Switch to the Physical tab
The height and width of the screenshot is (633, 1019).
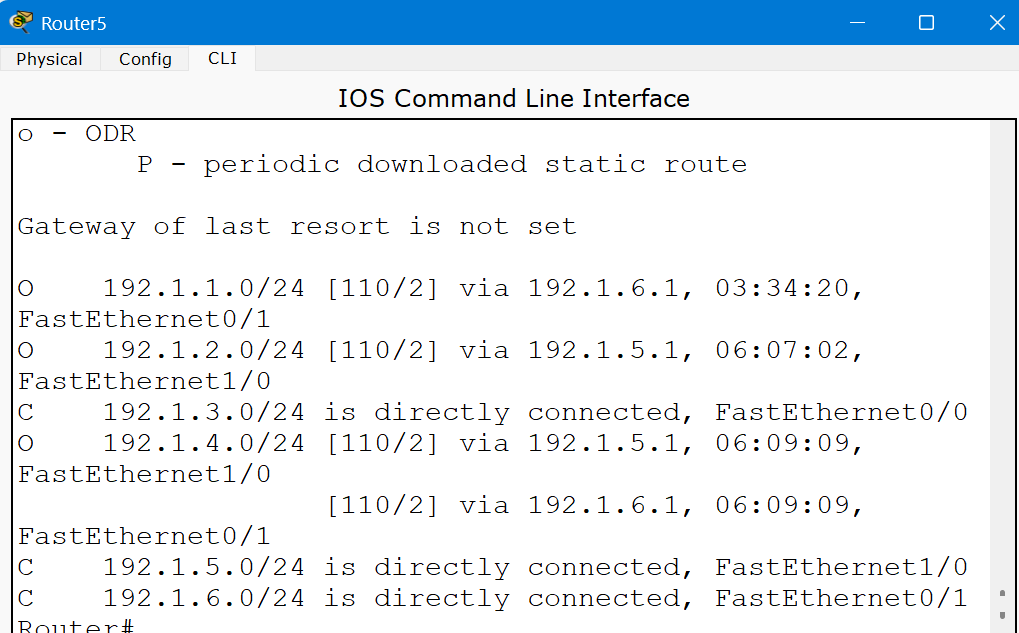pyautogui.click(x=49, y=59)
